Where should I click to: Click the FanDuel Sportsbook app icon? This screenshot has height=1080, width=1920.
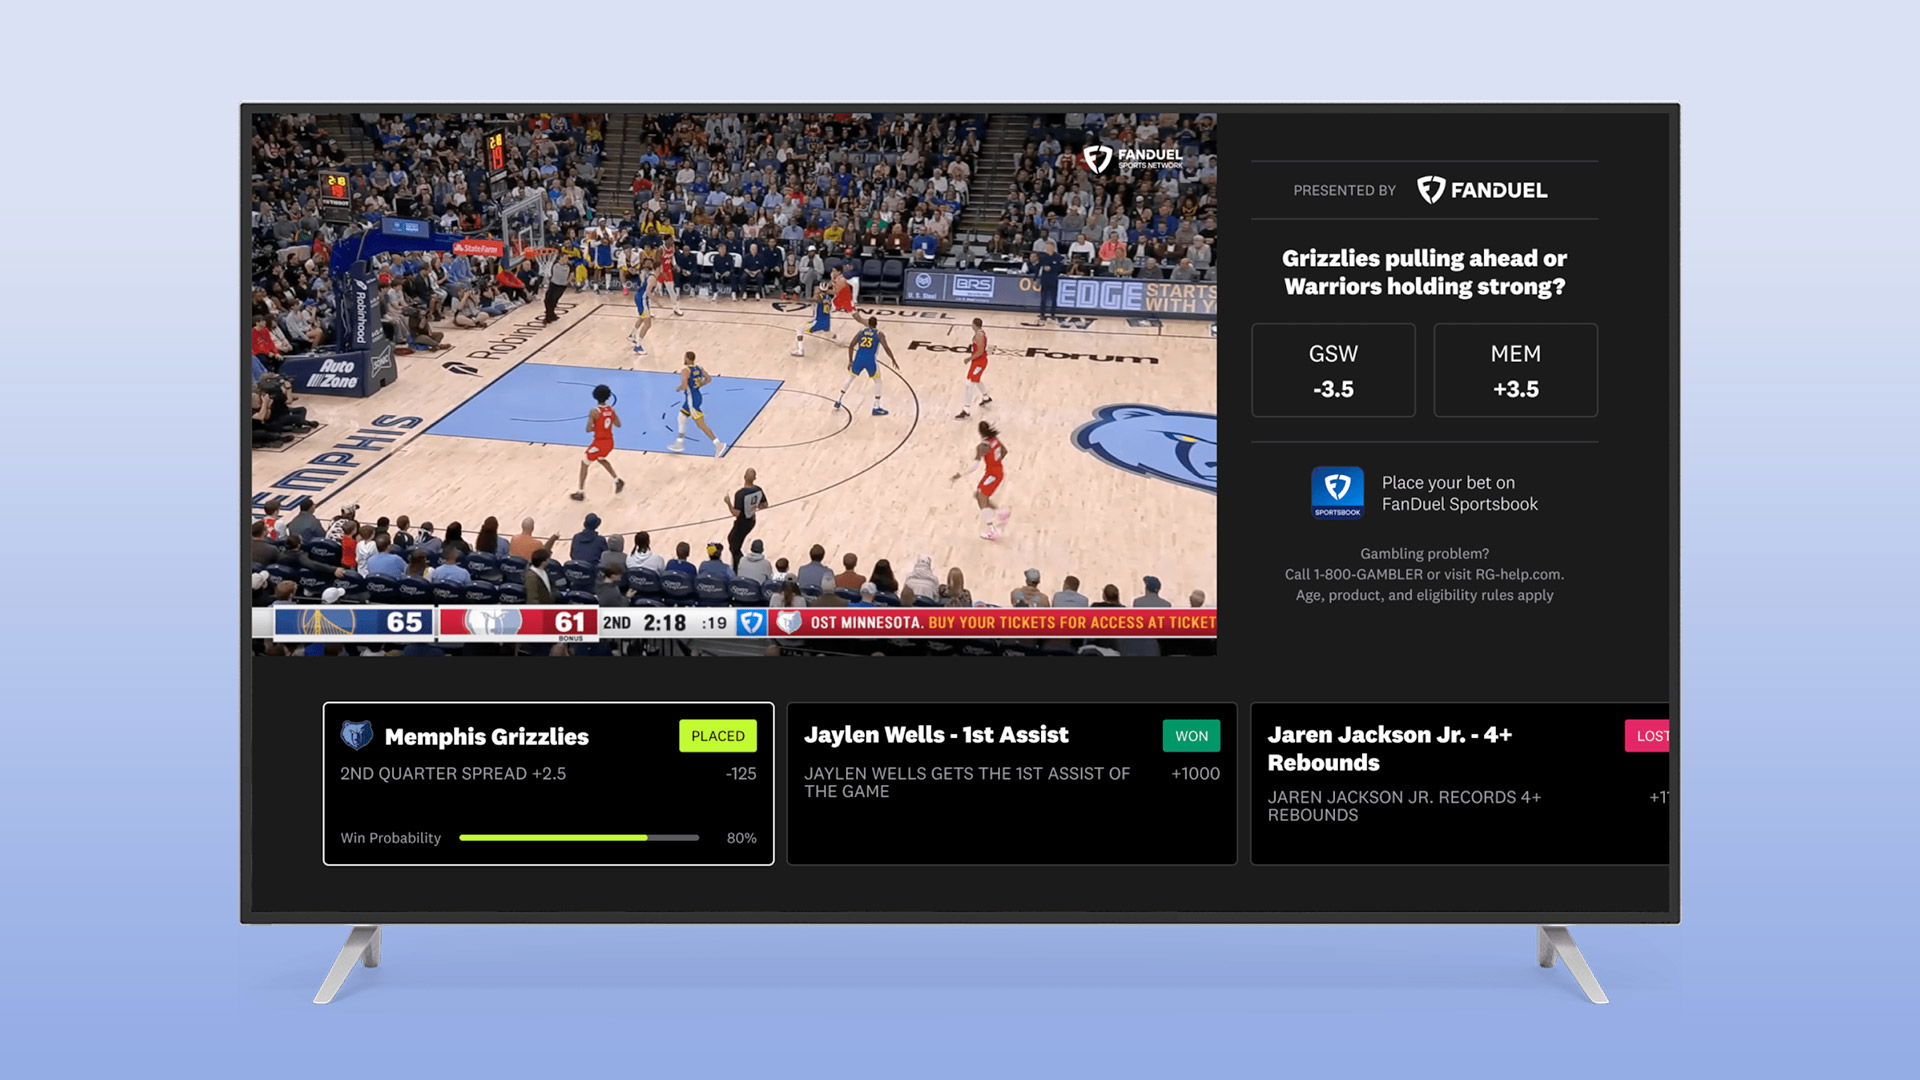click(1337, 492)
